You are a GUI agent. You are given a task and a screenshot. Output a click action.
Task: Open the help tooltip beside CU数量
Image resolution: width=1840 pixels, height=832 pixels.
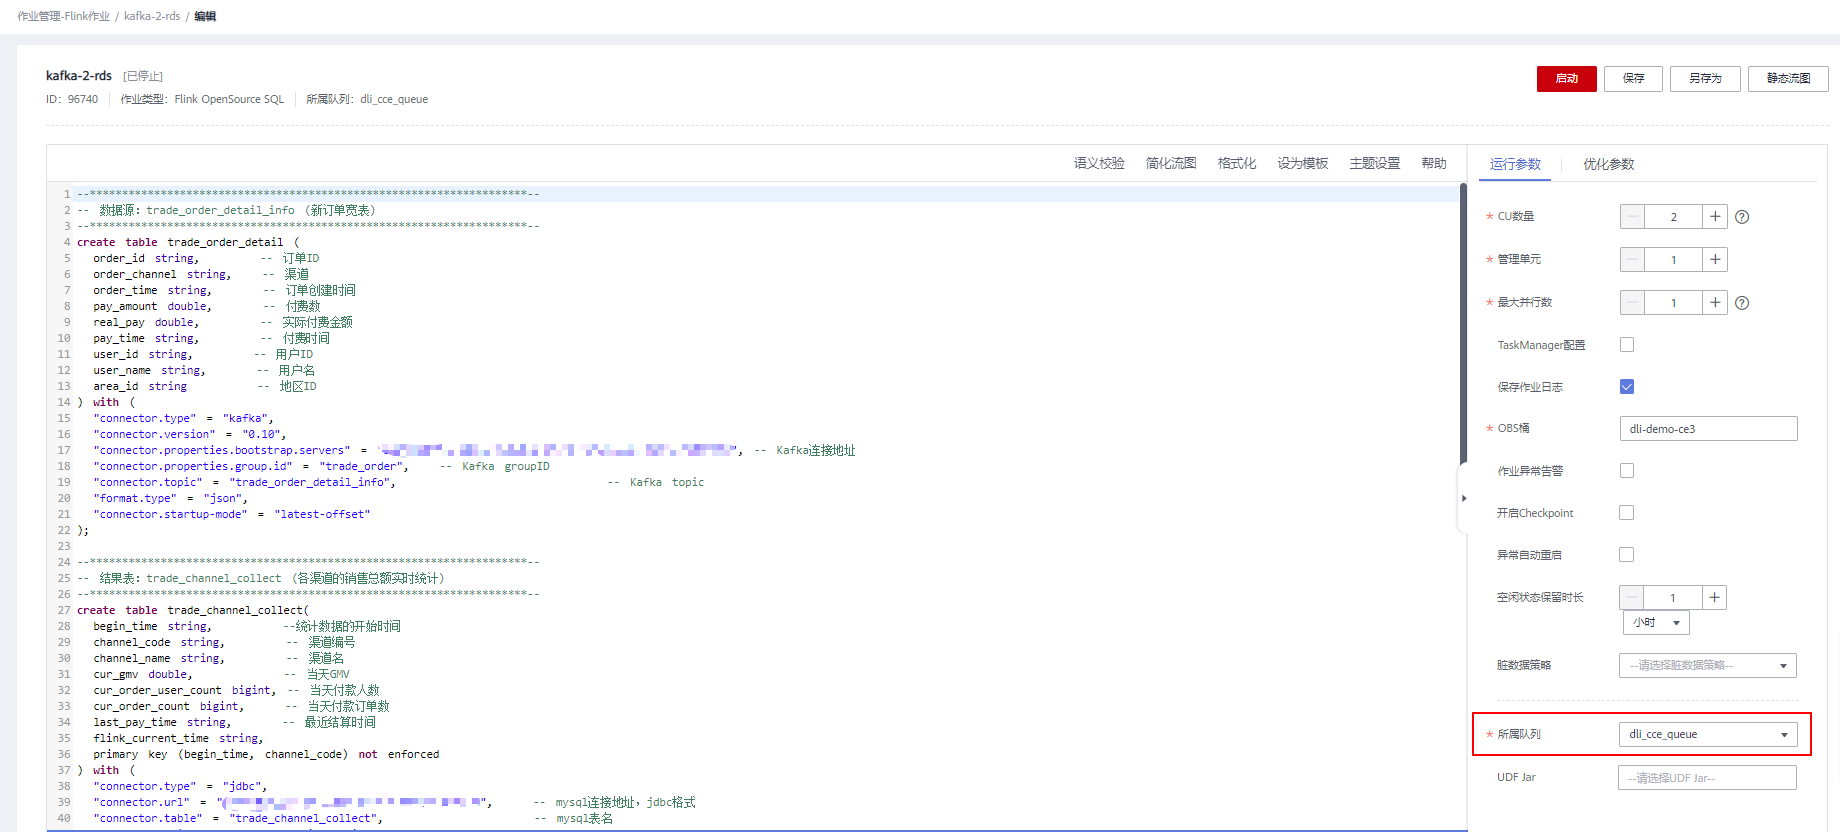1742,217
